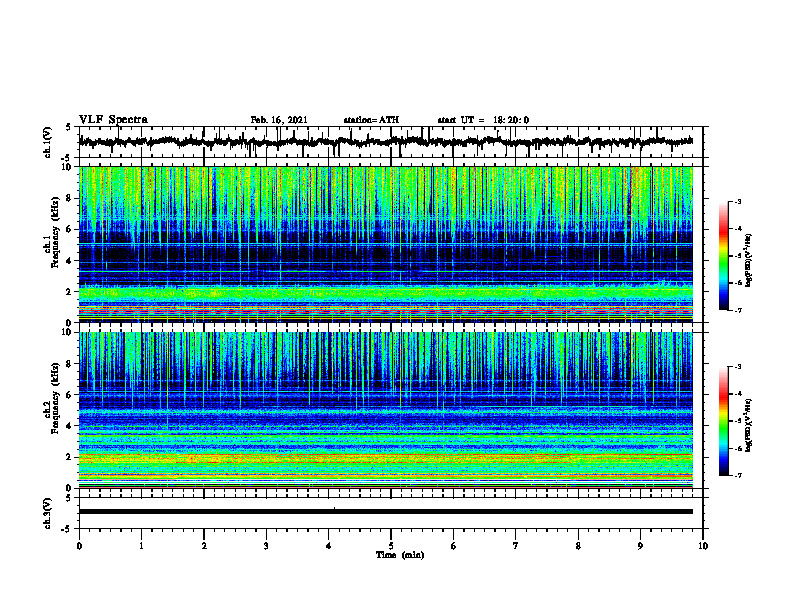Click inside the ch.1 spectrogram panel
The width and height of the screenshot is (792, 612).
click(x=386, y=244)
